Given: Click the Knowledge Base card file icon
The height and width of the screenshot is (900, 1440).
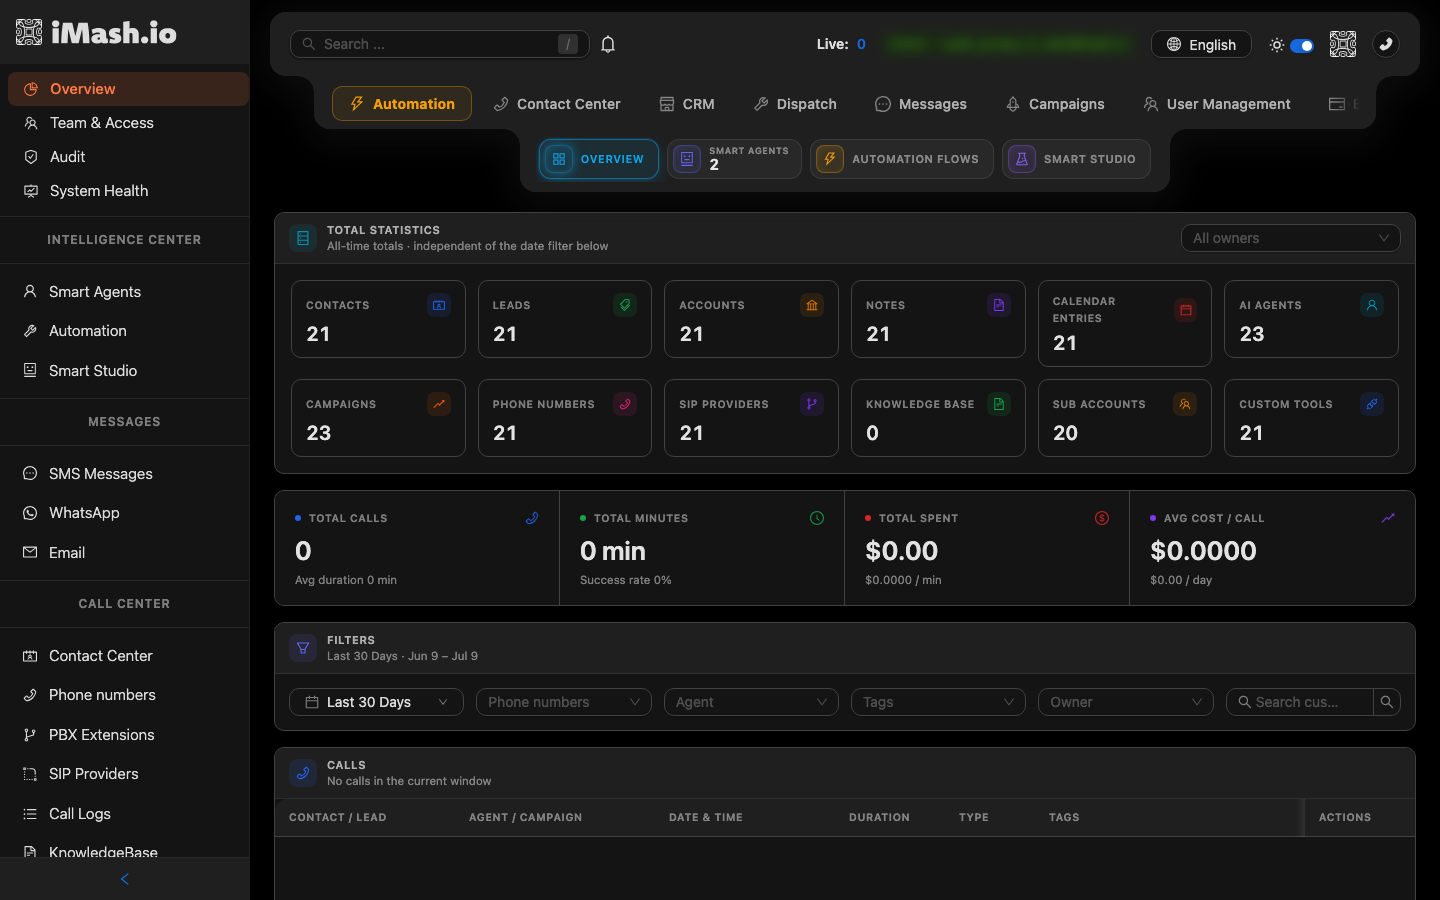Looking at the screenshot, I should coord(999,404).
